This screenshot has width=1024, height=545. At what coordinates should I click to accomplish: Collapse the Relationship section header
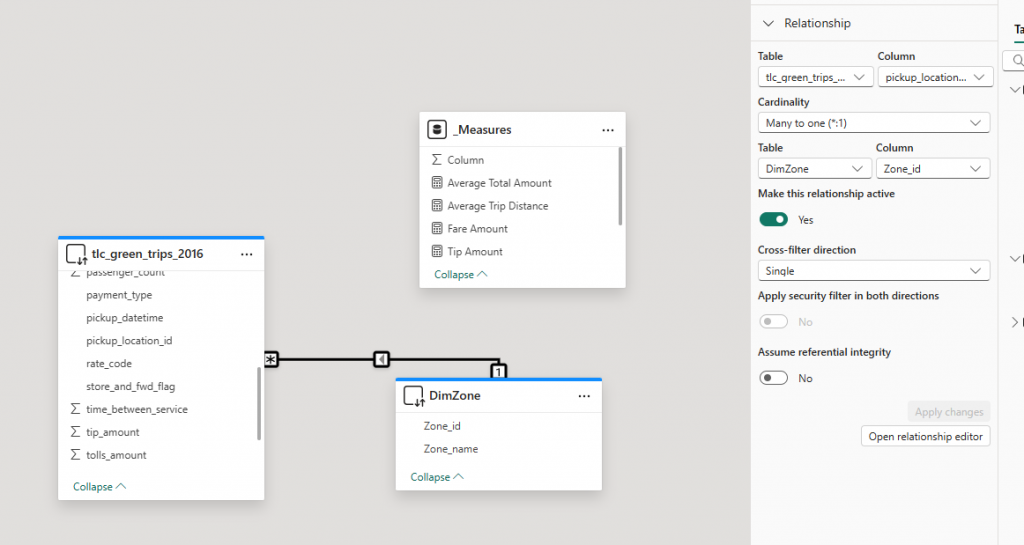(768, 23)
